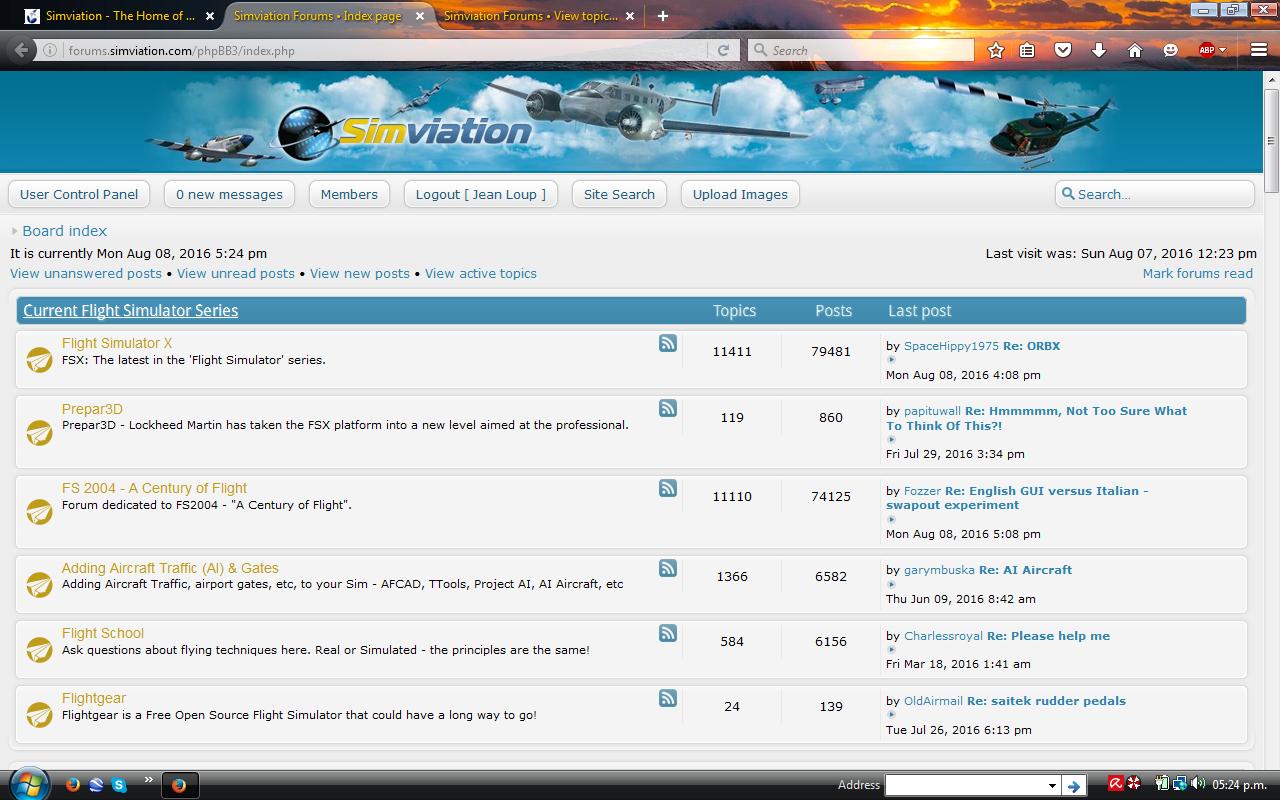
Task: Show your bookmarks list icon
Action: click(x=1028, y=50)
